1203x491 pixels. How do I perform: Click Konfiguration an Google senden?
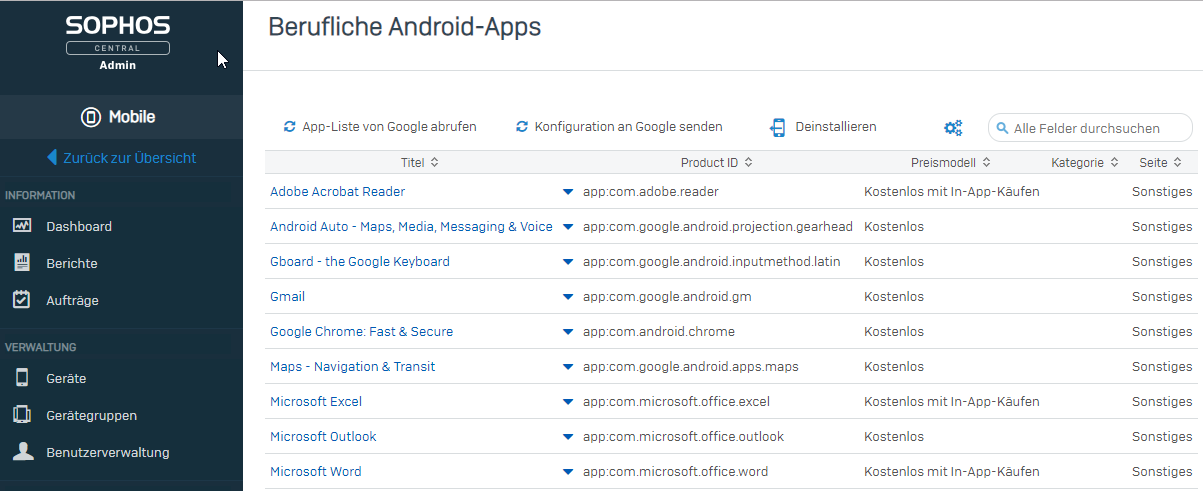[619, 127]
